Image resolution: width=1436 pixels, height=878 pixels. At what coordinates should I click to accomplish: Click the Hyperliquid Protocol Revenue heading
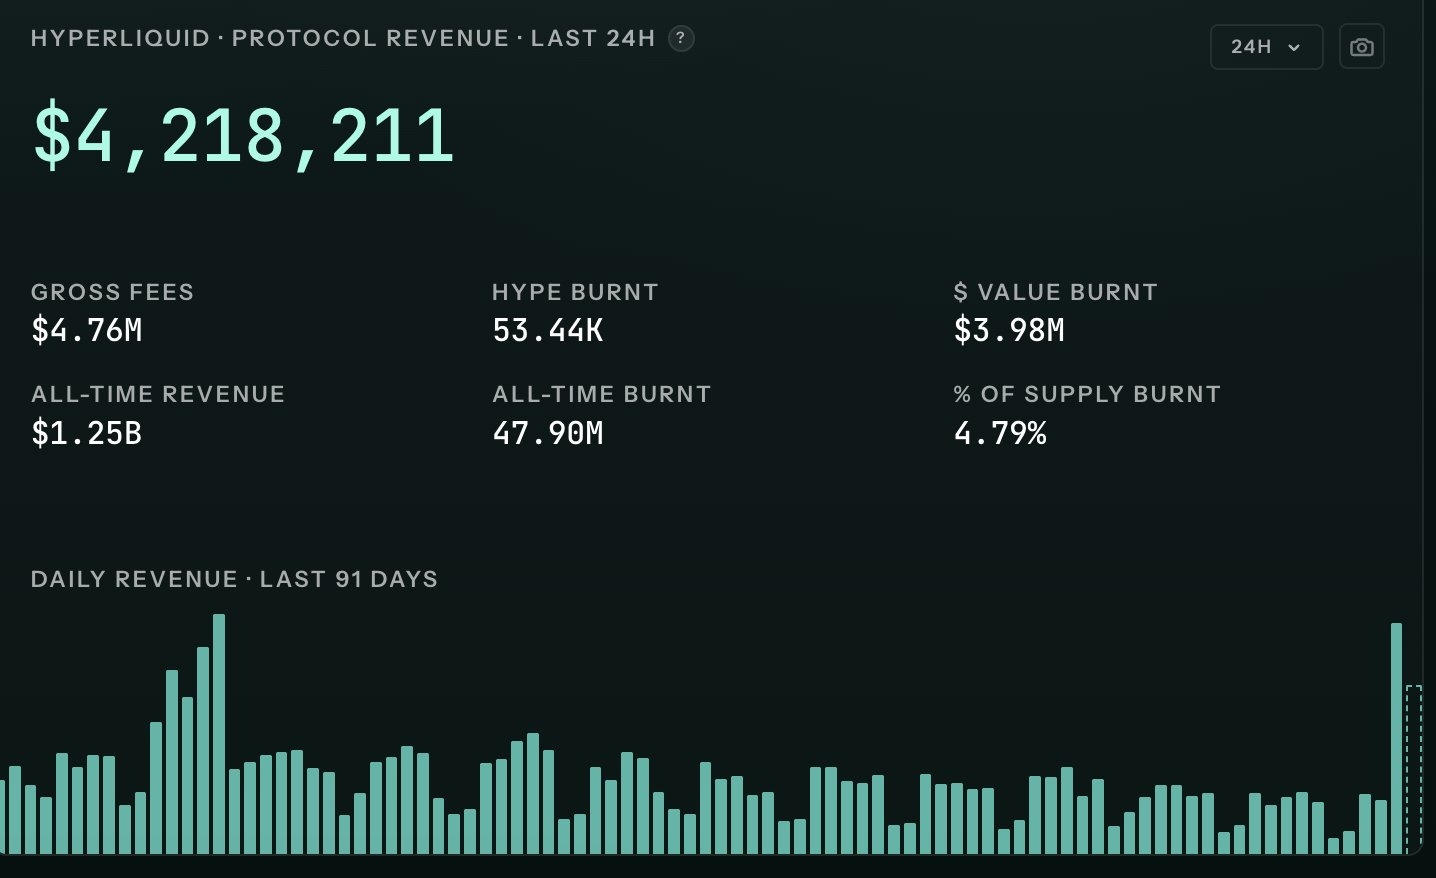click(343, 38)
